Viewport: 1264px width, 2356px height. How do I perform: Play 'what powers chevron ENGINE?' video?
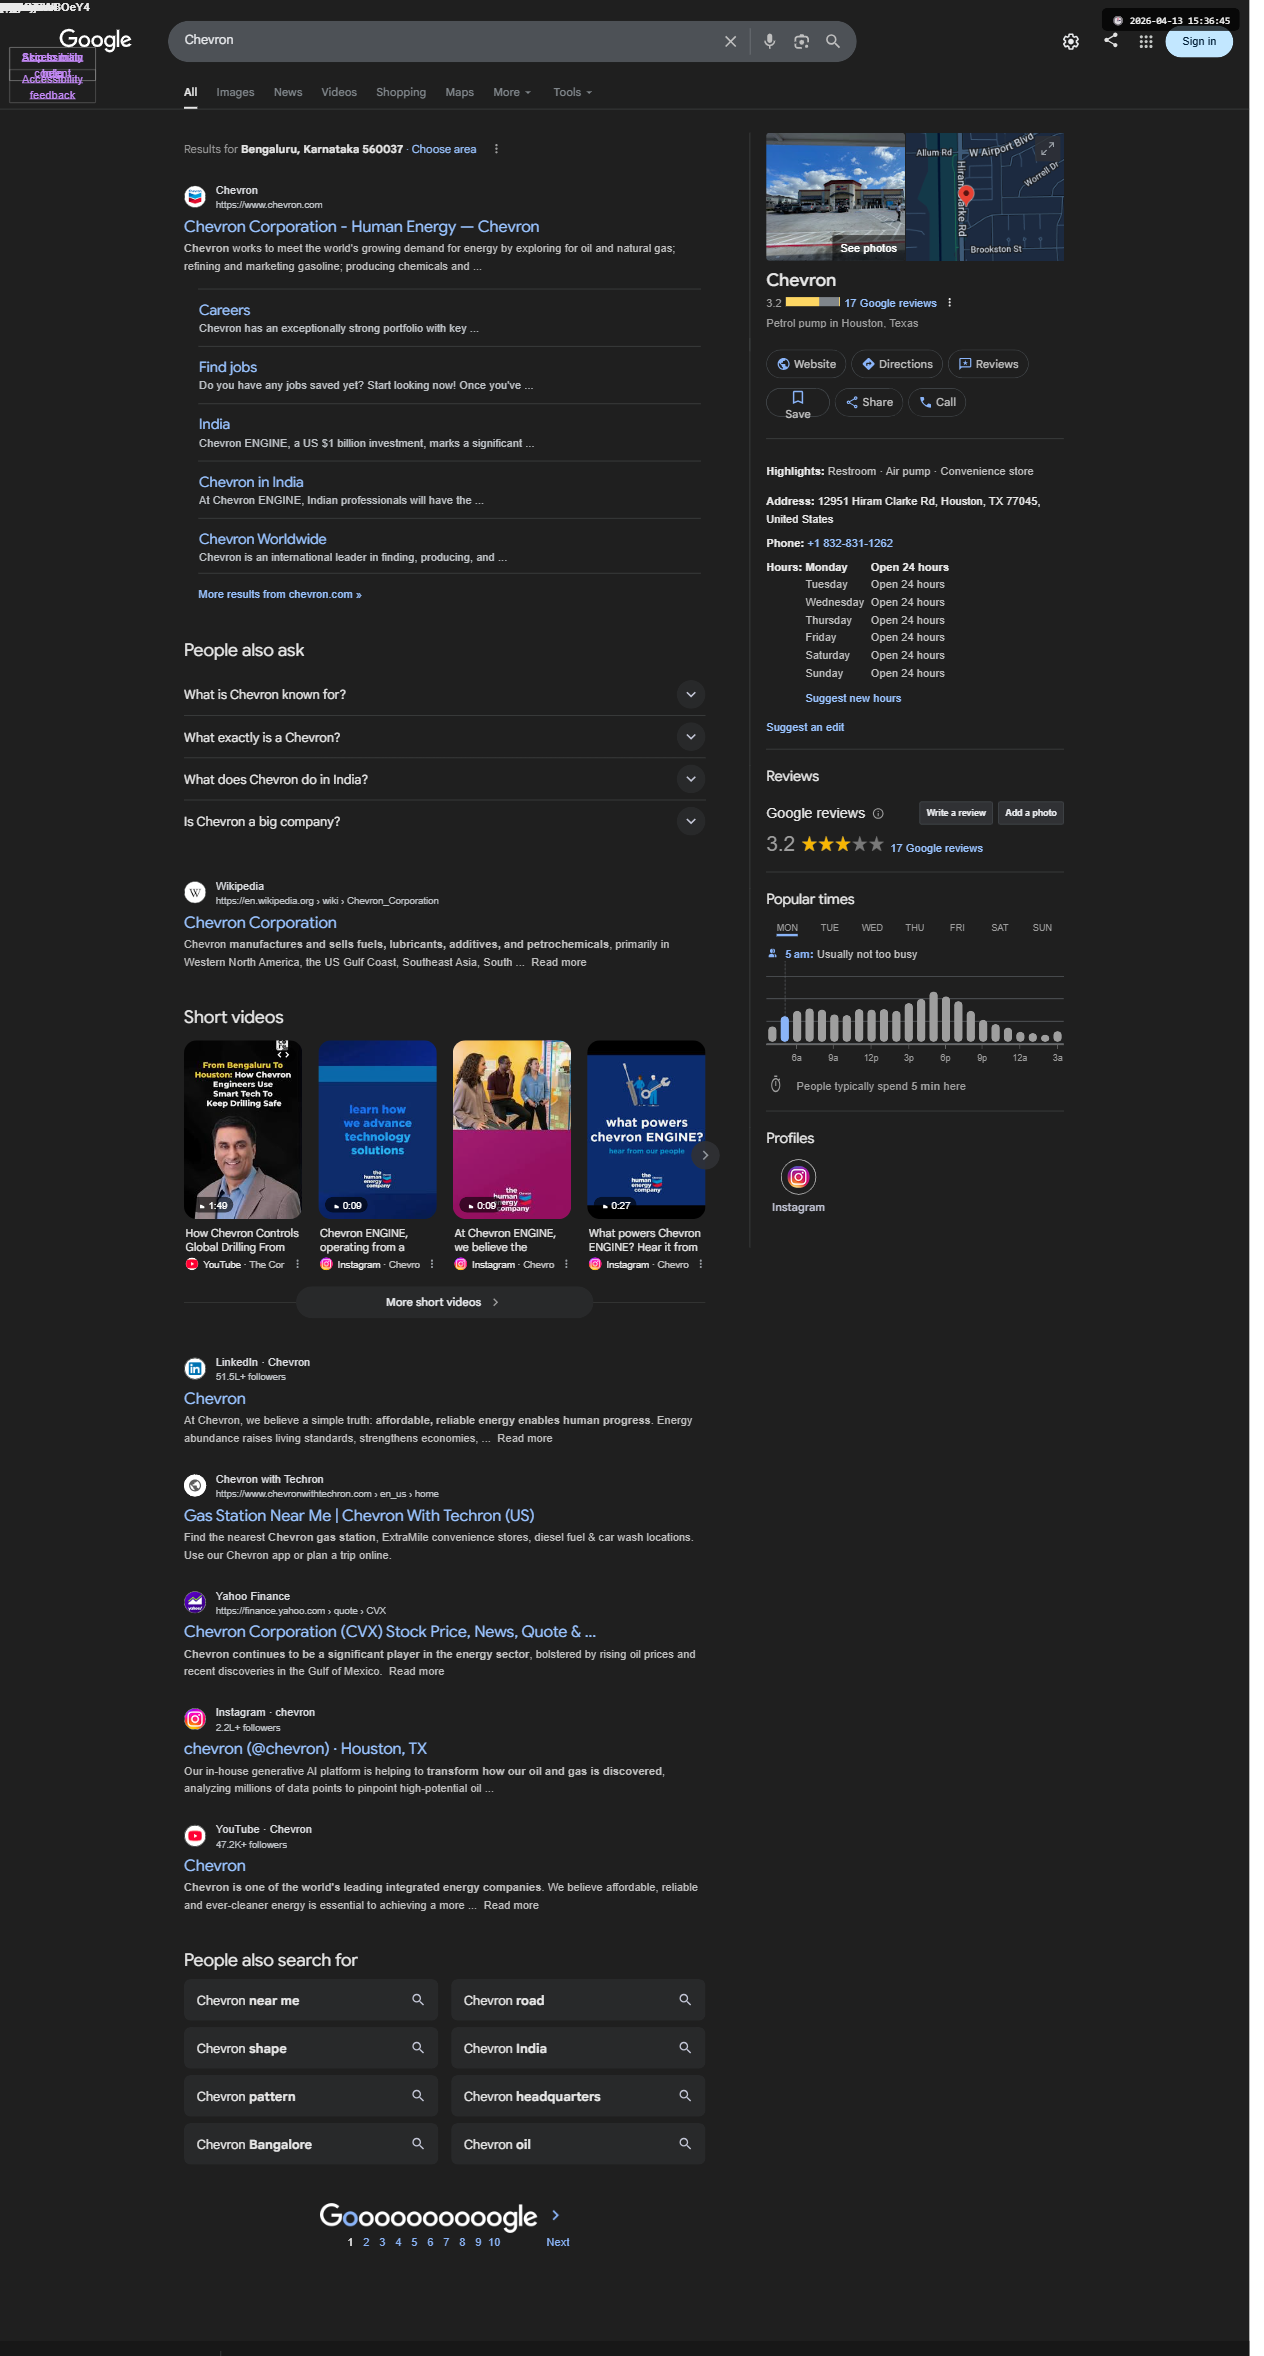click(x=646, y=1130)
